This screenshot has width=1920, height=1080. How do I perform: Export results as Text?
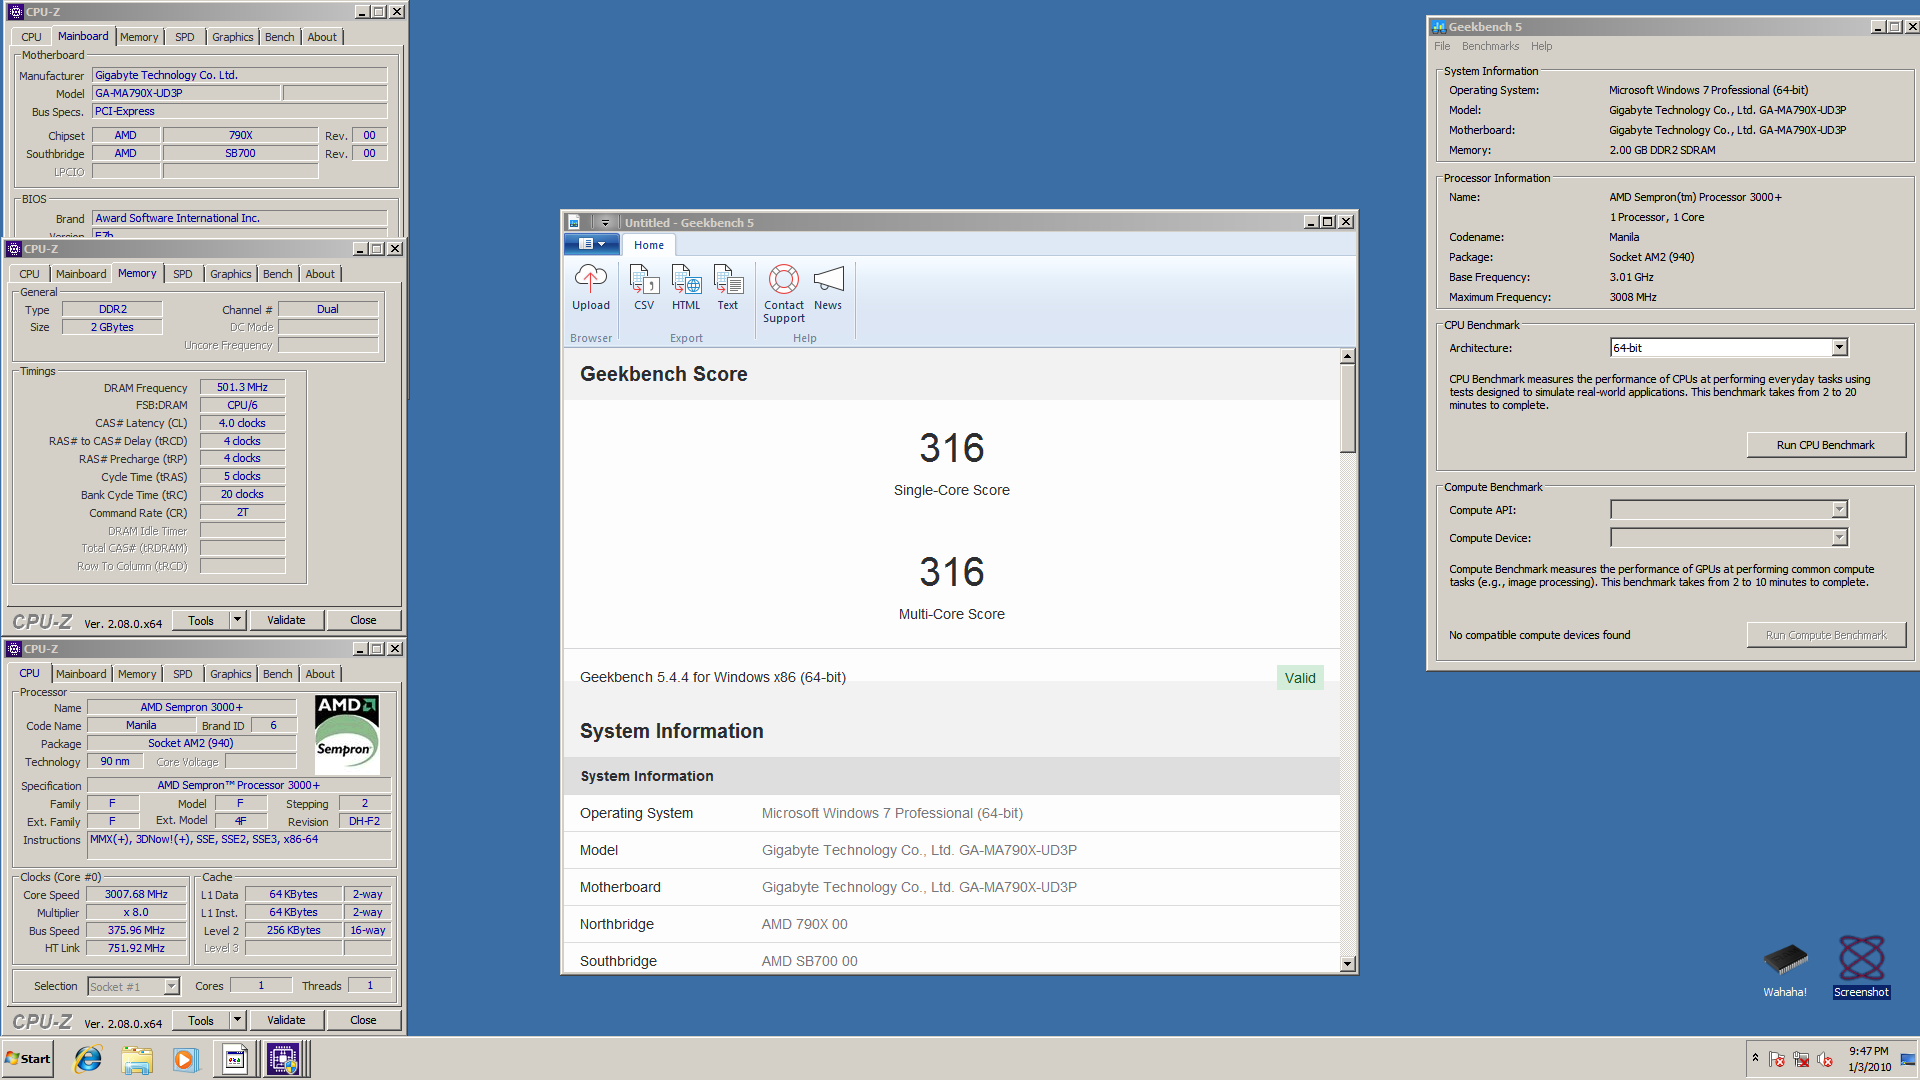click(x=728, y=288)
